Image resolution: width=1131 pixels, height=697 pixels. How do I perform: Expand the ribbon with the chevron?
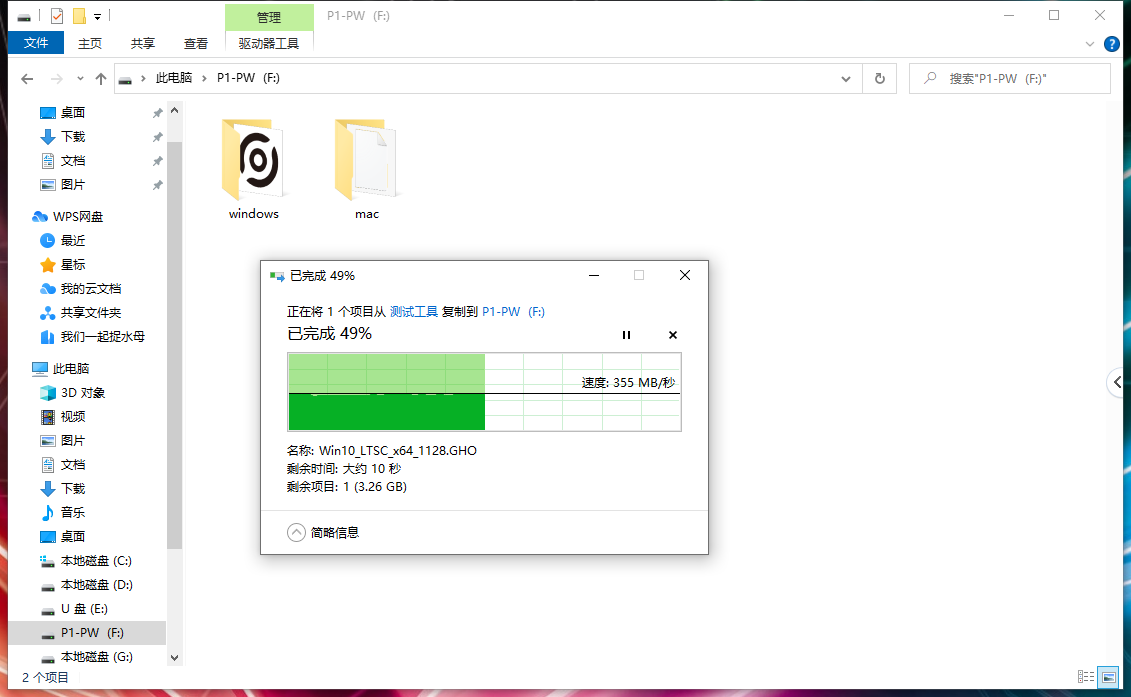point(1089,44)
